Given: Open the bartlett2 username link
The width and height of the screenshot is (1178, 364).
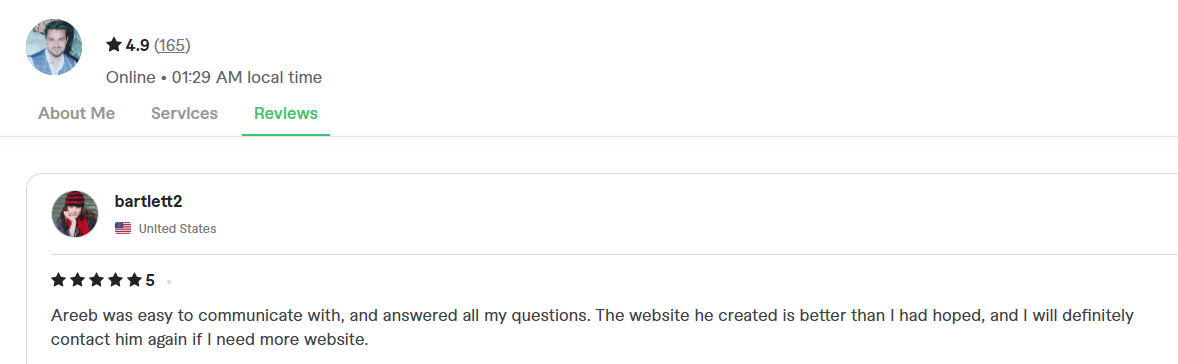Looking at the screenshot, I should click(x=149, y=201).
